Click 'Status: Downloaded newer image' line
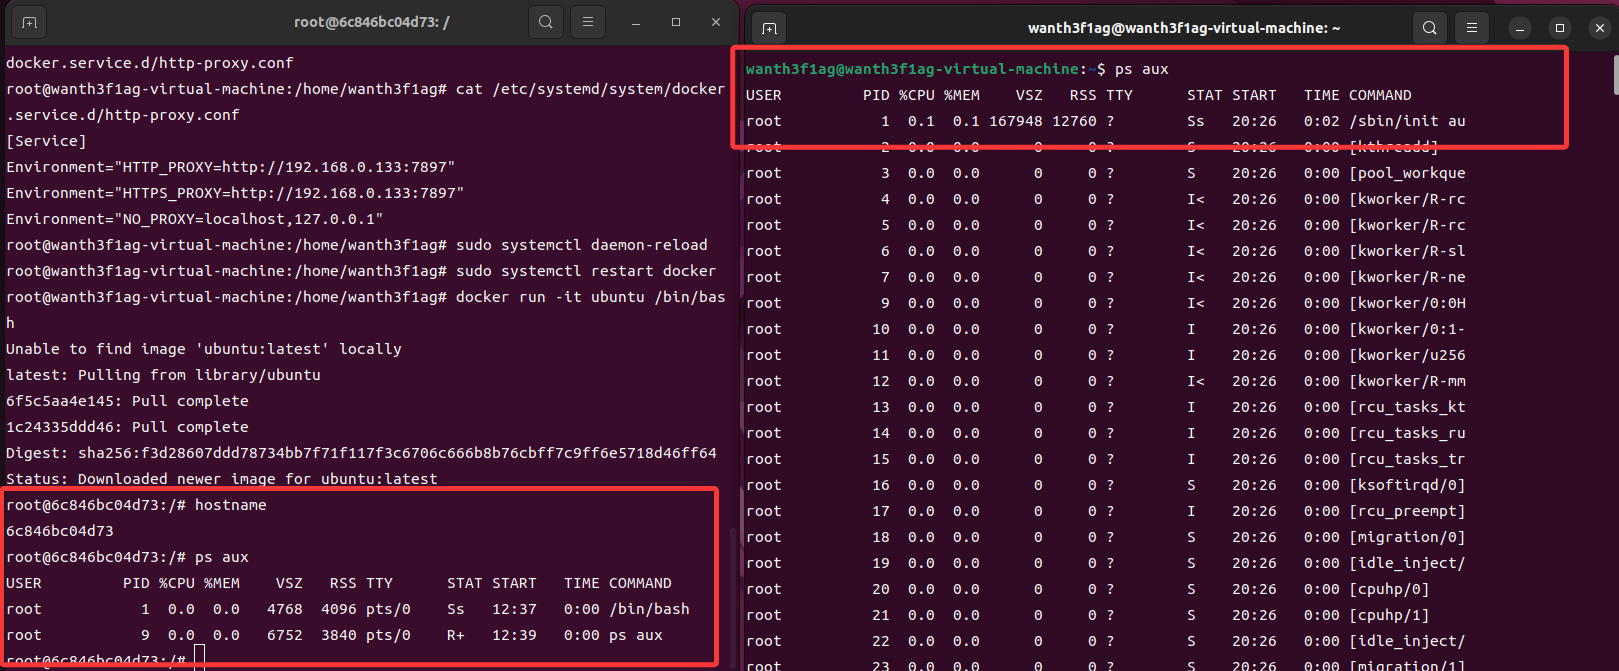Screen dimensions: 1619x671 222,479
